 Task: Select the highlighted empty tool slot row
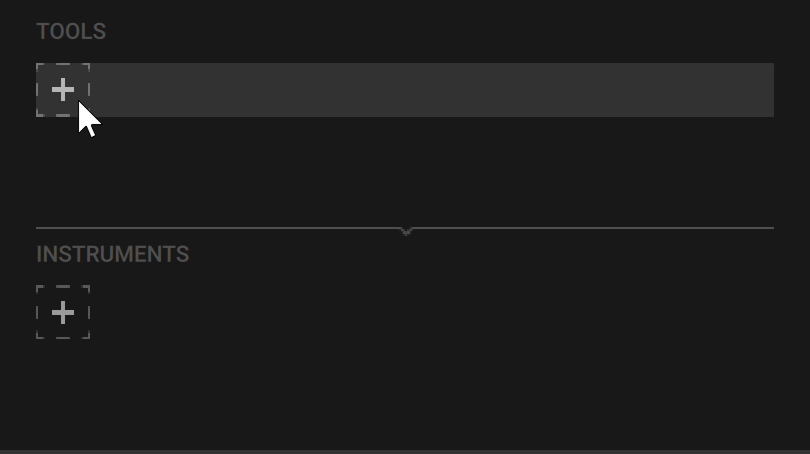coord(430,90)
